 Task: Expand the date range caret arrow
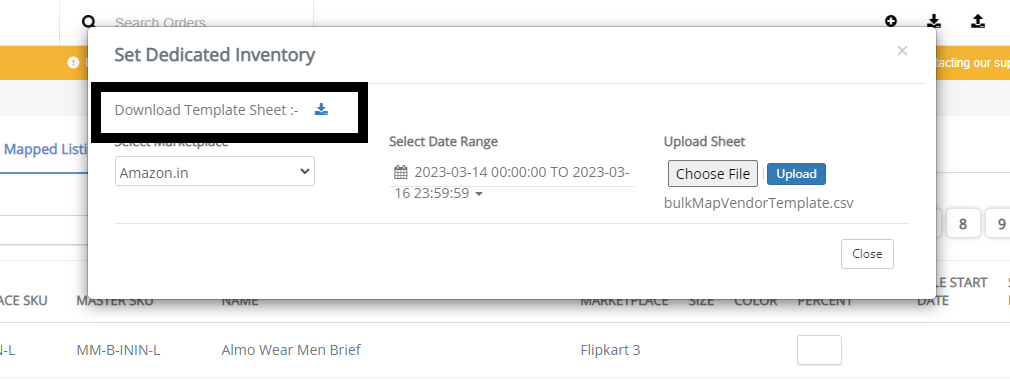coord(479,194)
